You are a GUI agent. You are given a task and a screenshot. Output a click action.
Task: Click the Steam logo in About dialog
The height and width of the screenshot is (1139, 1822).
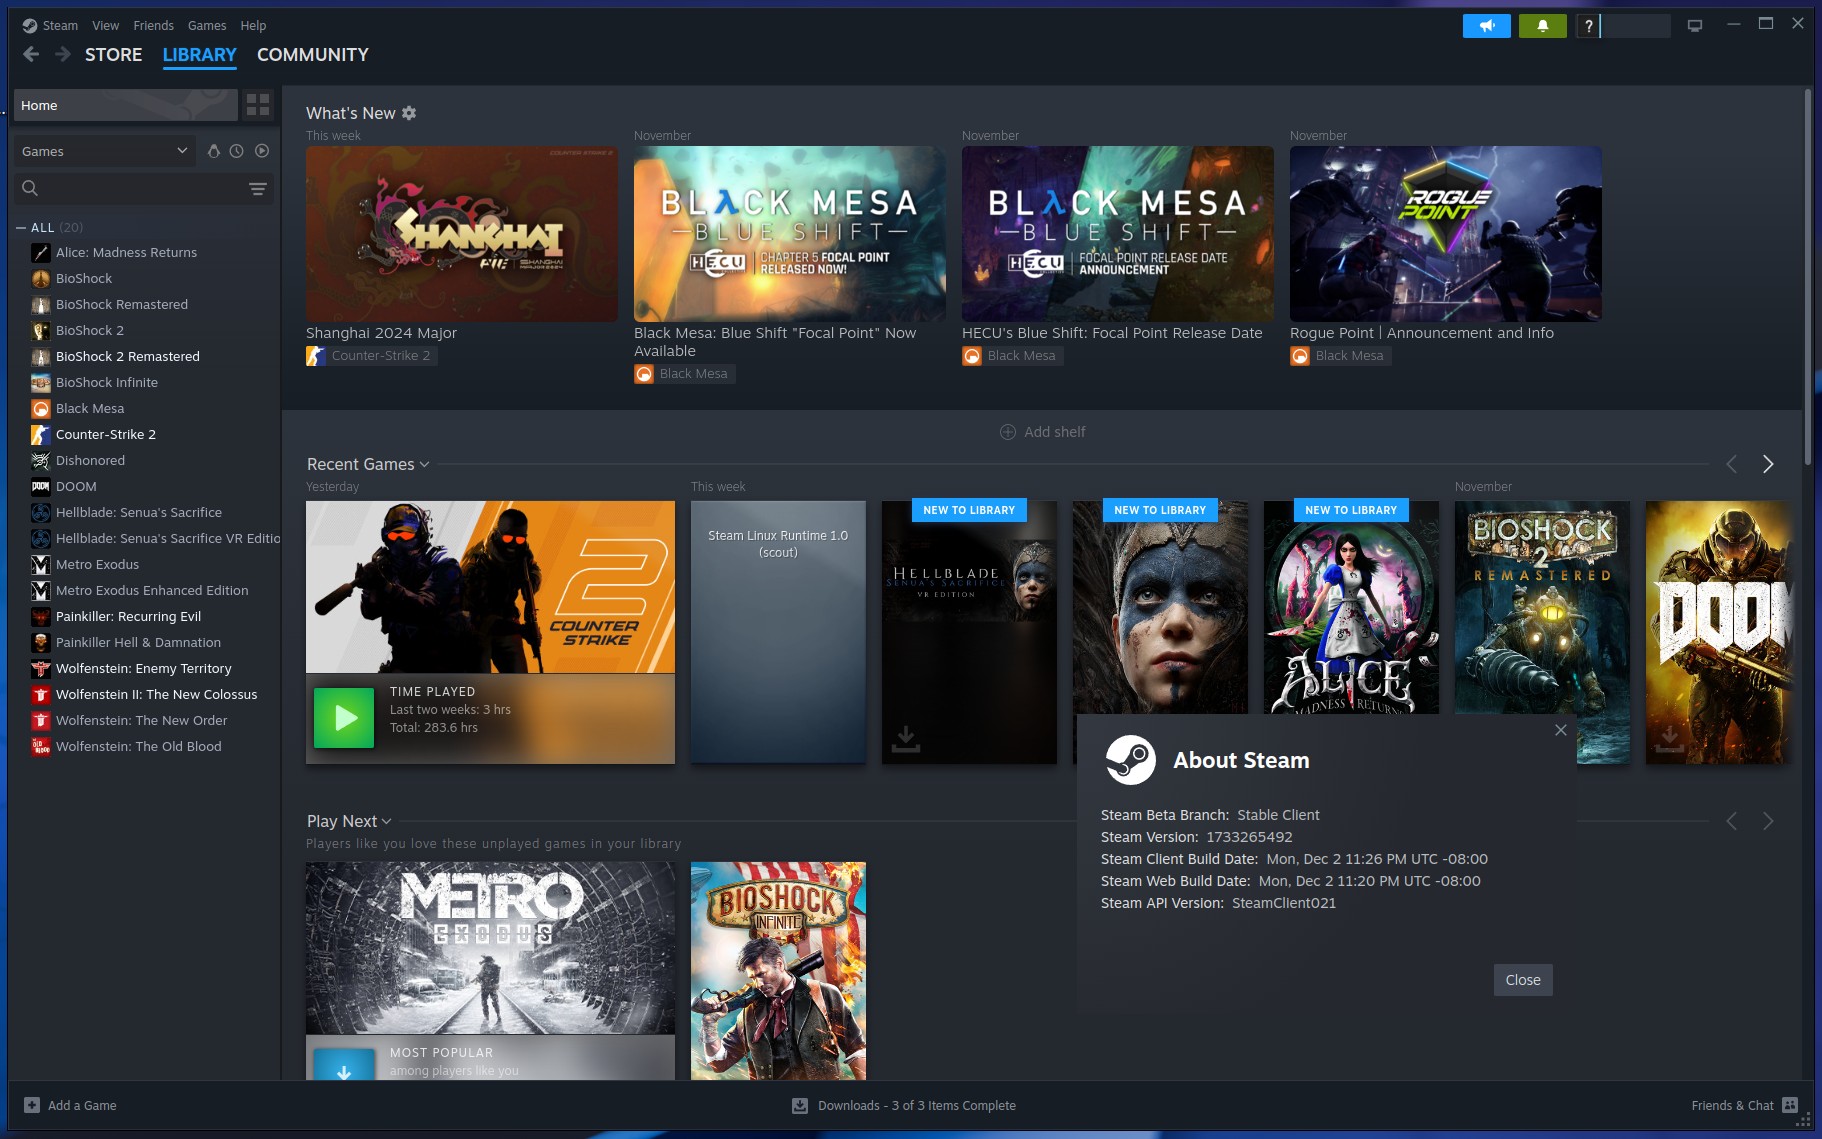pos(1130,760)
